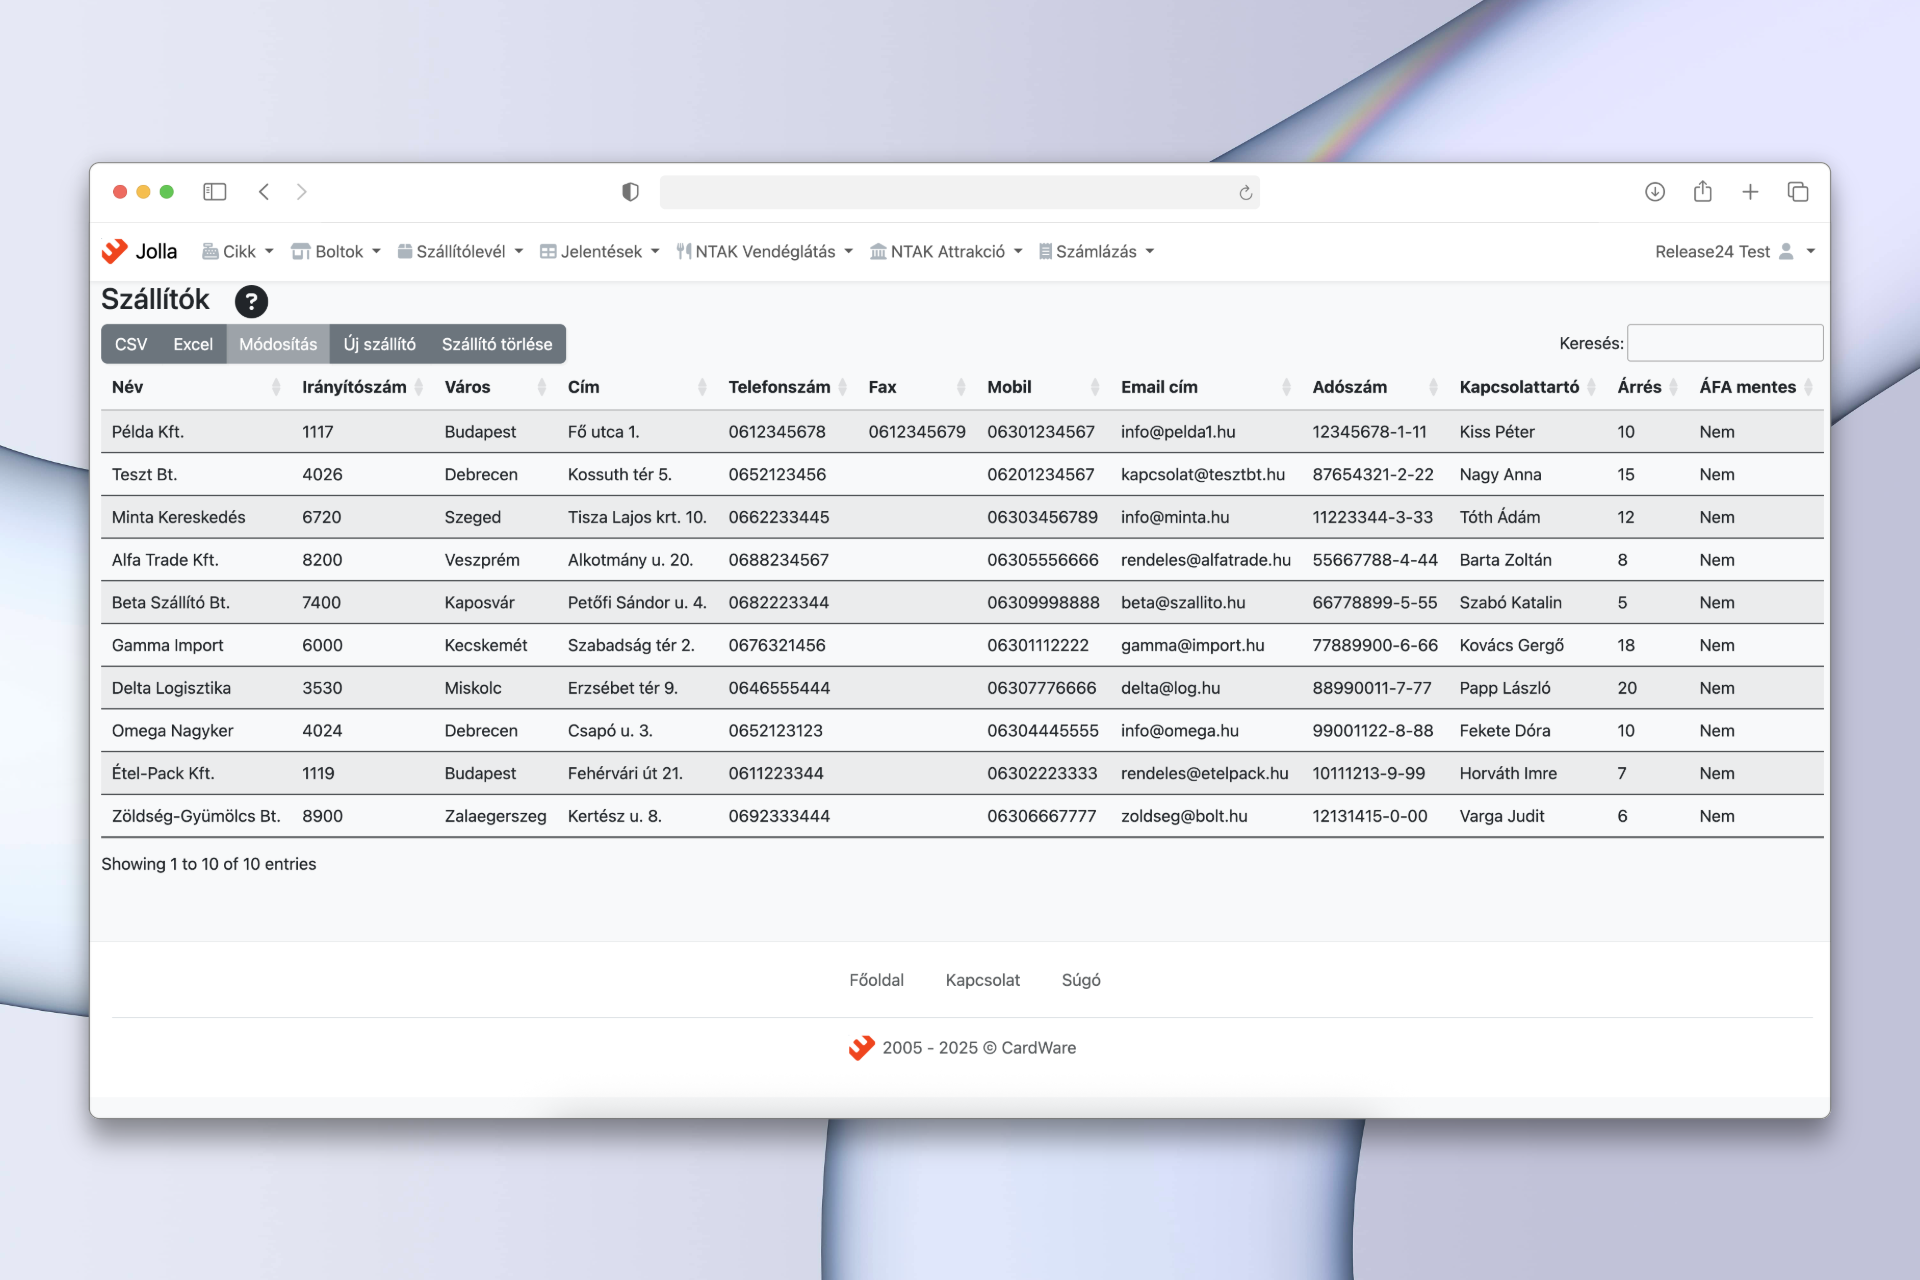The height and width of the screenshot is (1280, 1920).
Task: Click email kapcsolat@tesztbt.hu cell
Action: pyautogui.click(x=1202, y=475)
